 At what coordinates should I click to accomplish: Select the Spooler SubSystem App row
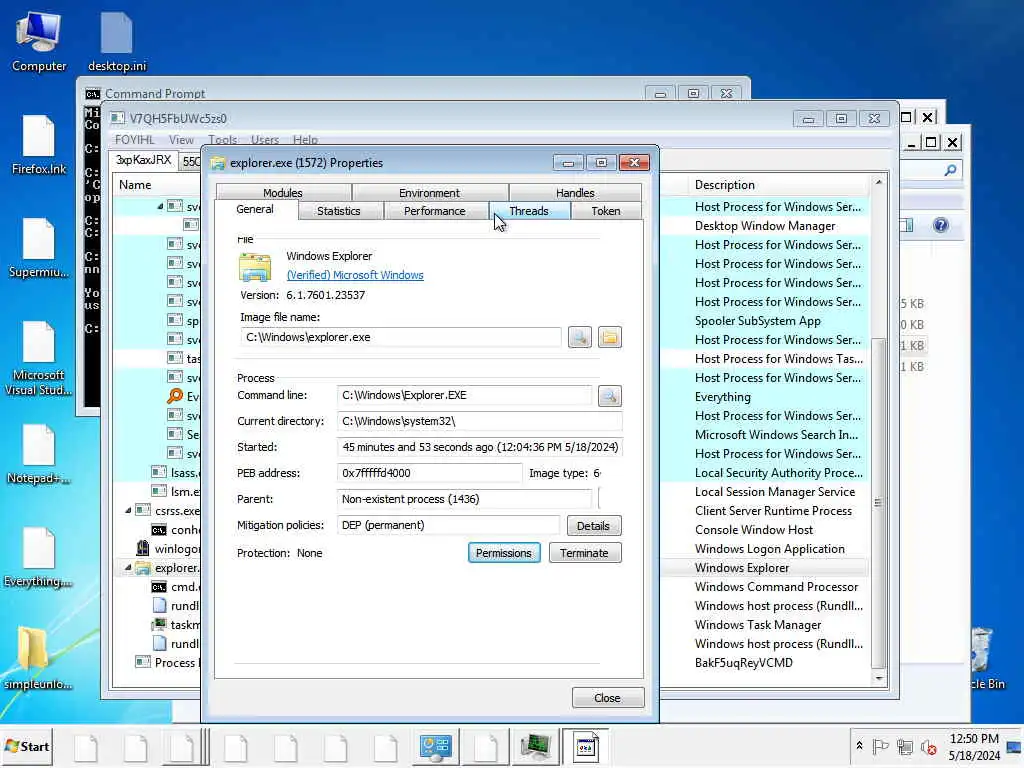click(x=758, y=321)
